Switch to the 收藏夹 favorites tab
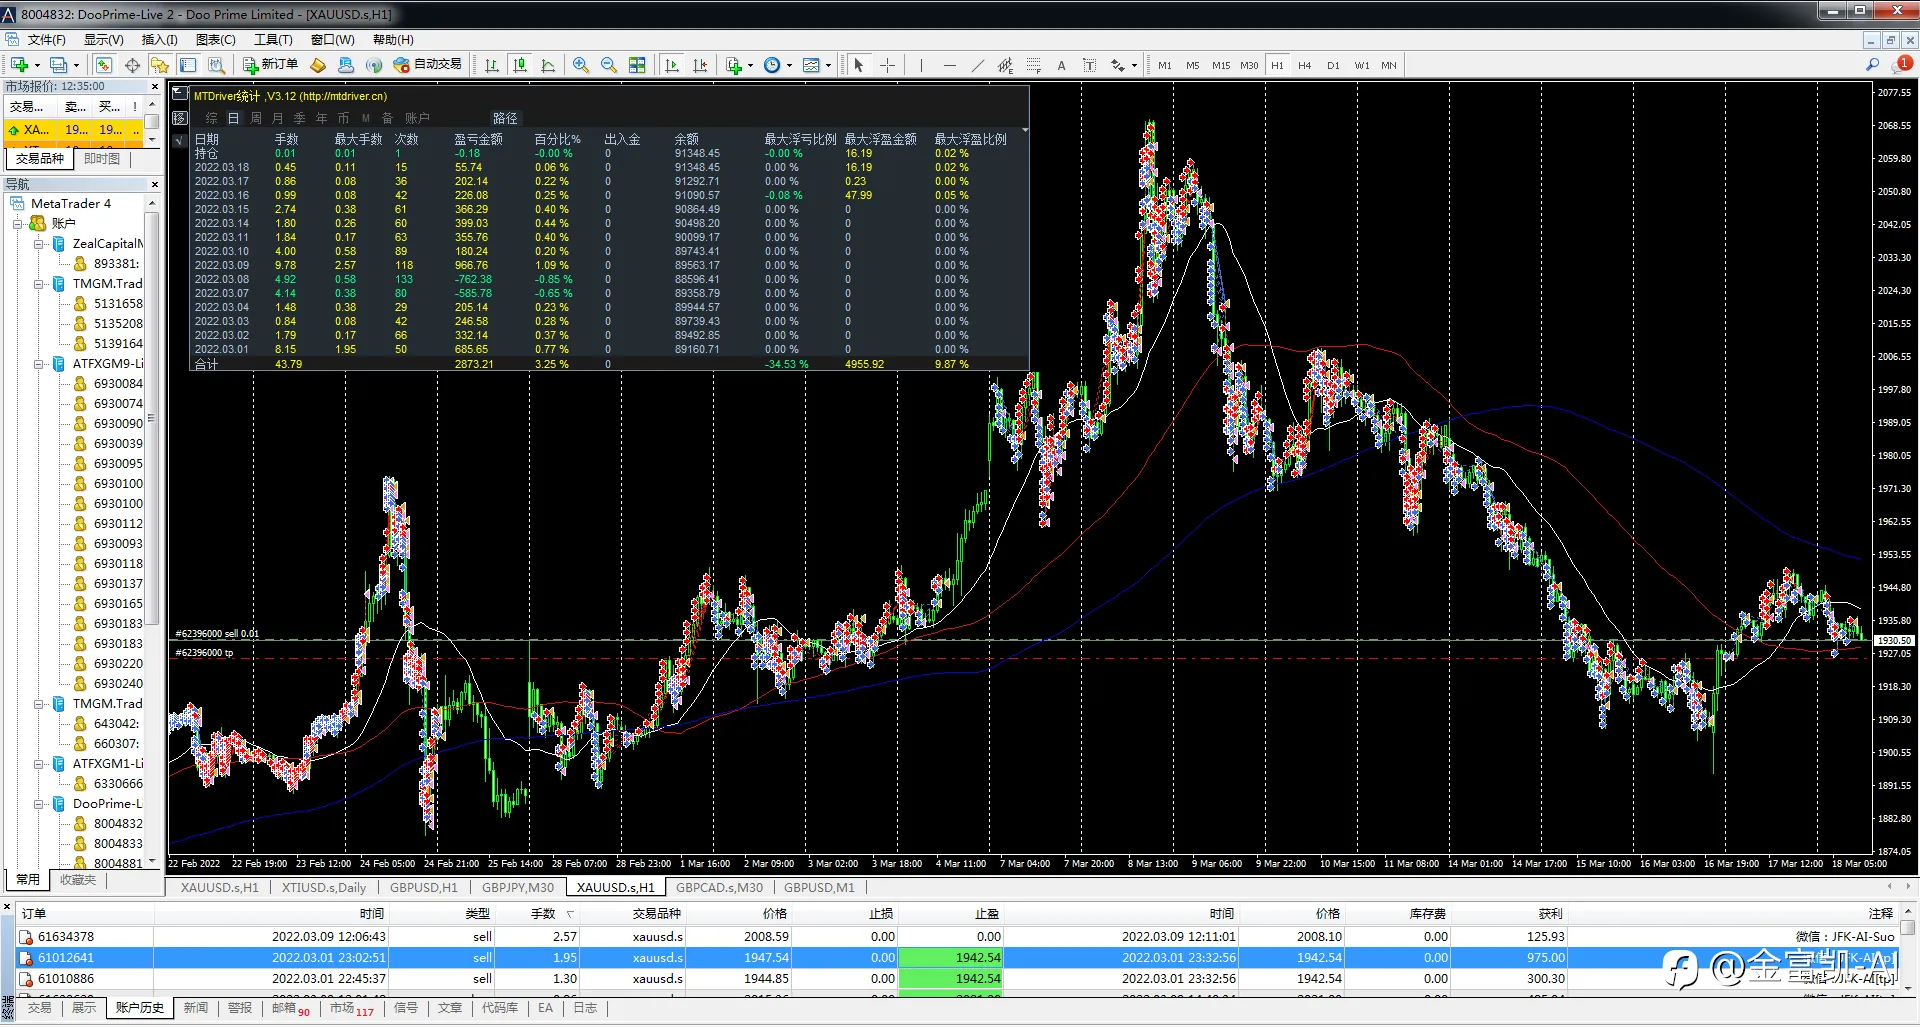 point(78,880)
